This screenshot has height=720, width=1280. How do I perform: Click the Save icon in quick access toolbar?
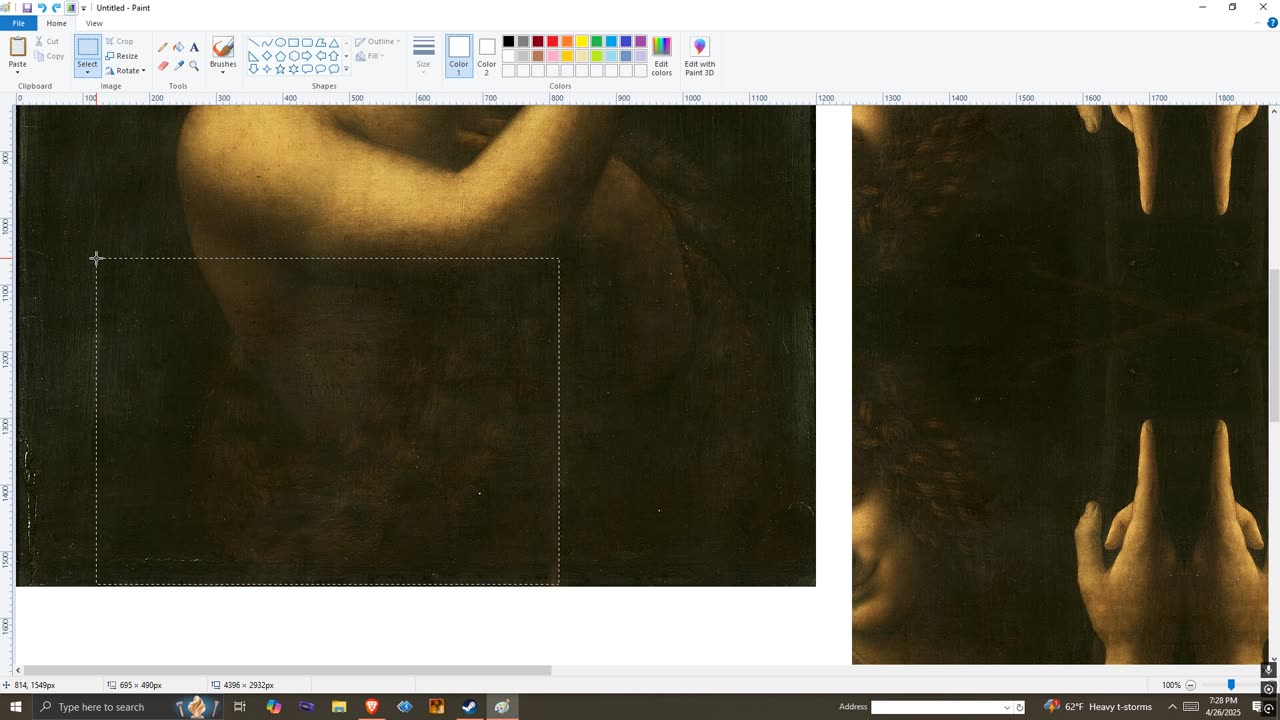(x=27, y=8)
